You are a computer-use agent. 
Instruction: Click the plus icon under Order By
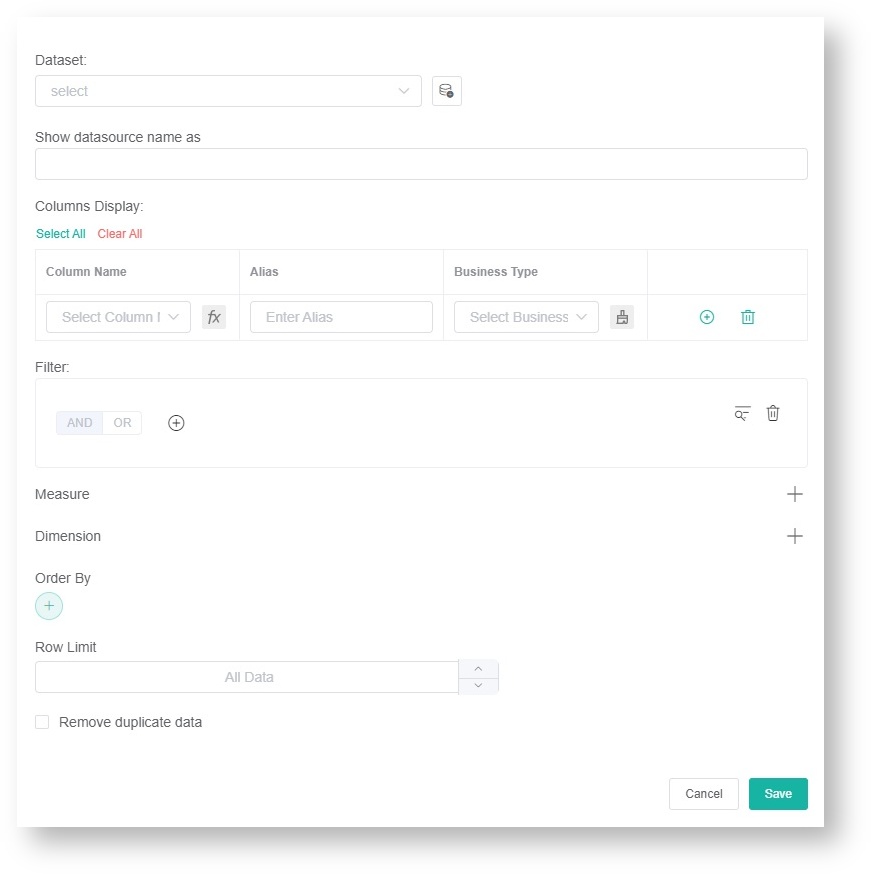(48, 606)
